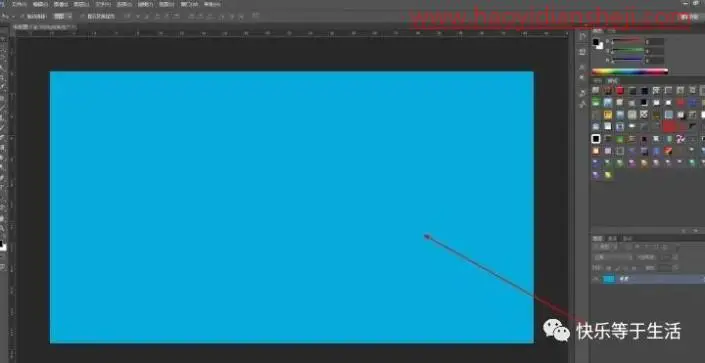Click the black foreground swatch in Color panel
The height and width of the screenshot is (363, 705).
(596, 42)
